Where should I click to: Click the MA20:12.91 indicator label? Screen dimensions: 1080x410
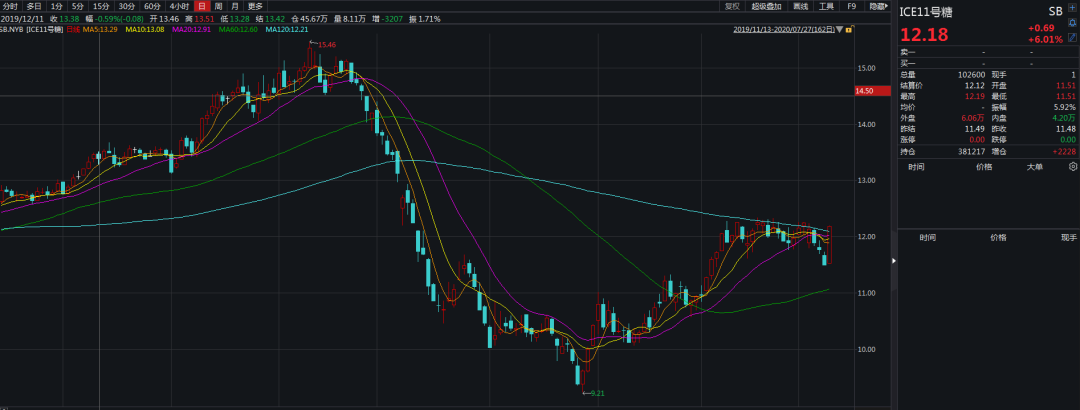(192, 30)
